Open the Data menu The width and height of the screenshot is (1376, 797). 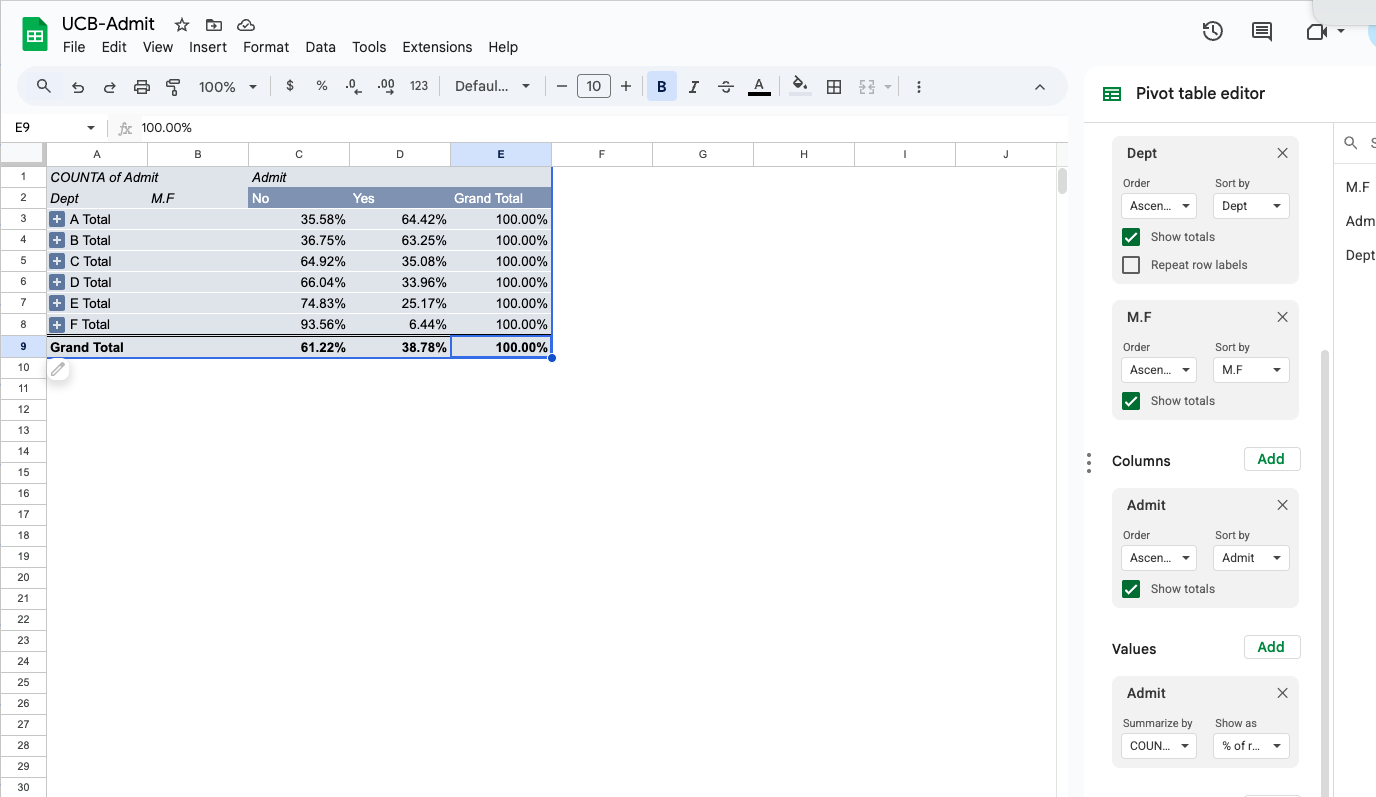320,47
